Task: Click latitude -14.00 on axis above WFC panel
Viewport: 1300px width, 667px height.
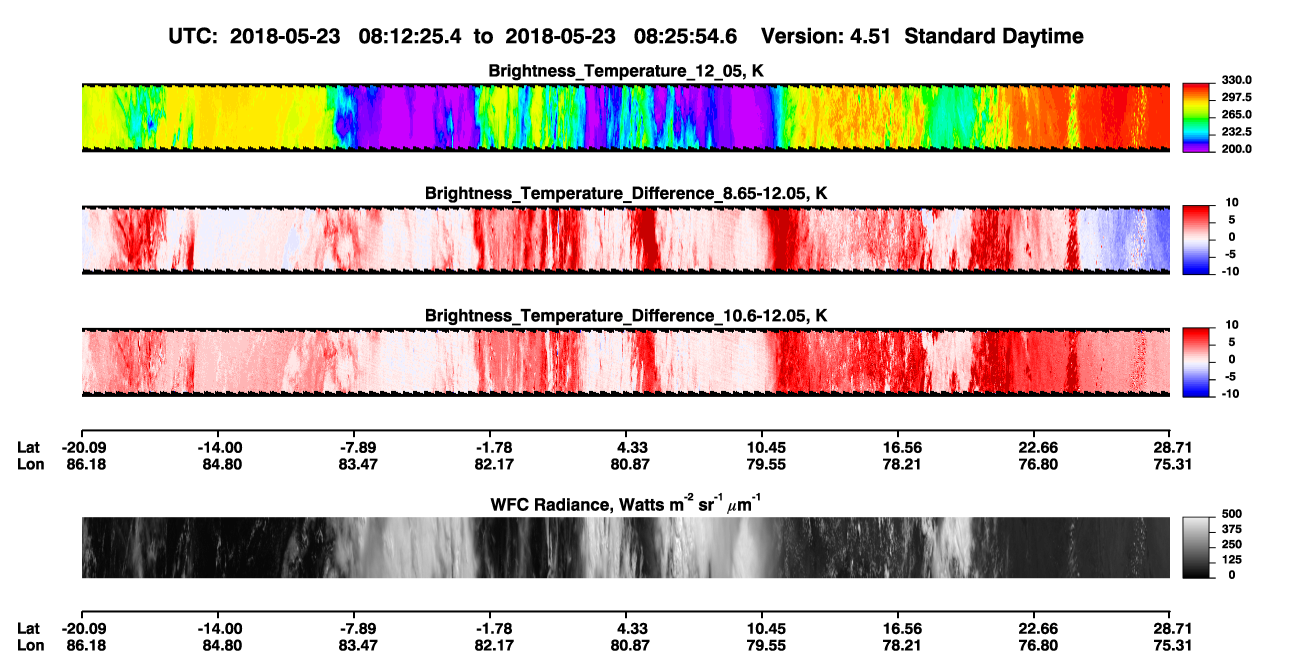Action: click(x=218, y=447)
